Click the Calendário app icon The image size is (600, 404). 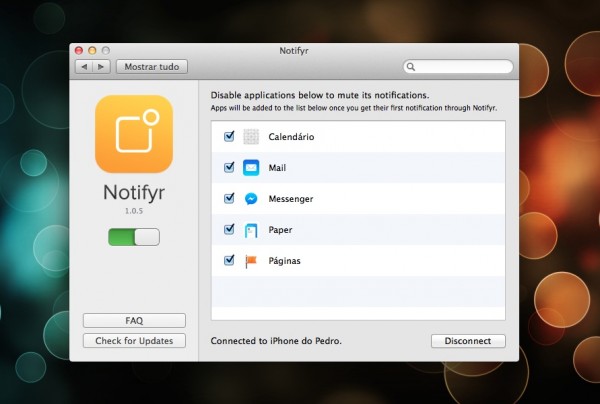251,137
